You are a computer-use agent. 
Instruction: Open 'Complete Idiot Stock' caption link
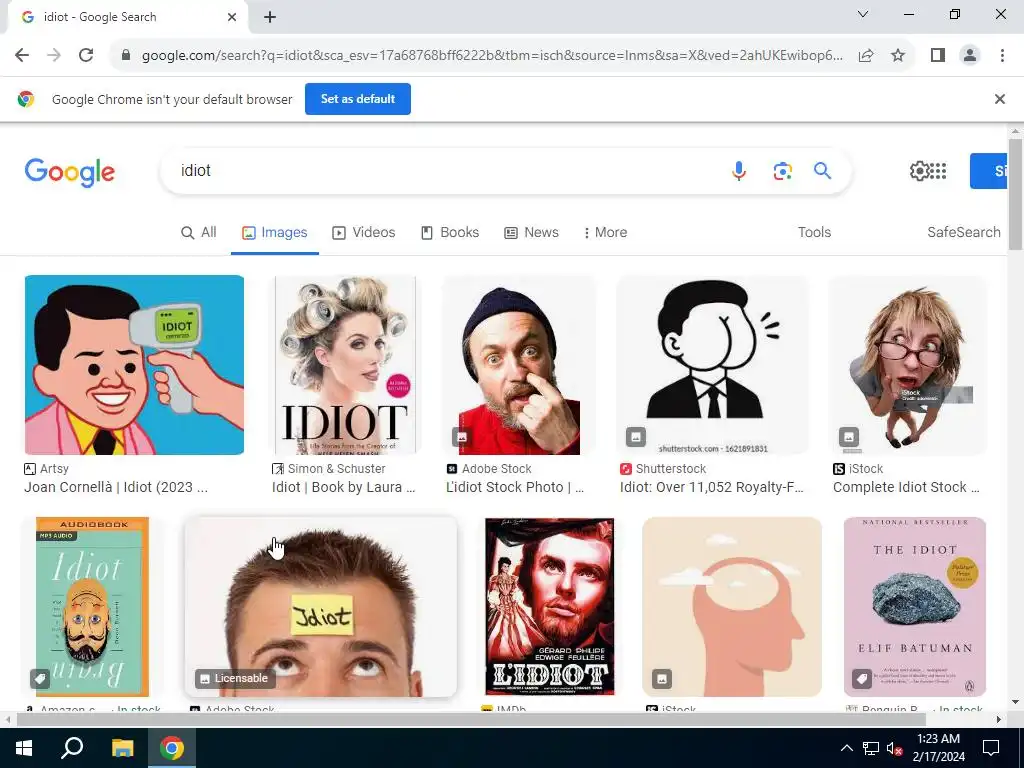pos(906,487)
